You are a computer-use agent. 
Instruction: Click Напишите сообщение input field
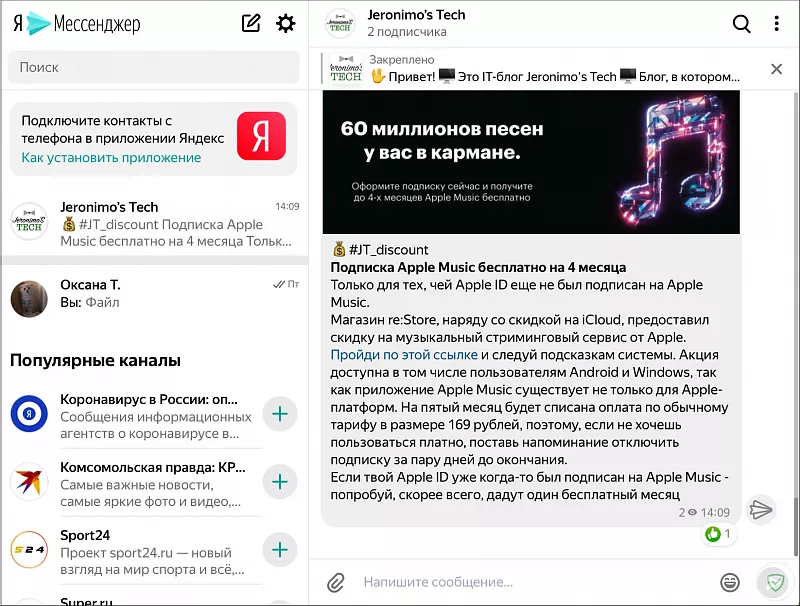click(x=536, y=582)
